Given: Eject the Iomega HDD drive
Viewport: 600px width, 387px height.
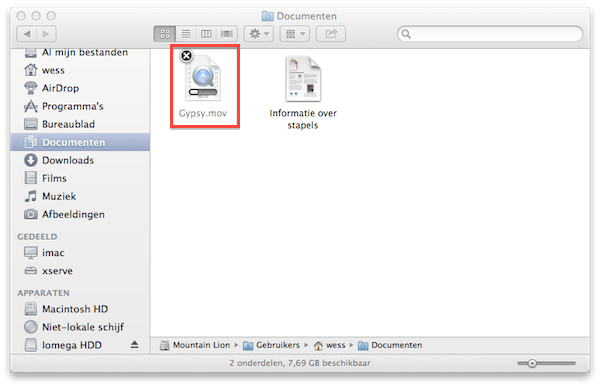Looking at the screenshot, I should pos(134,345).
